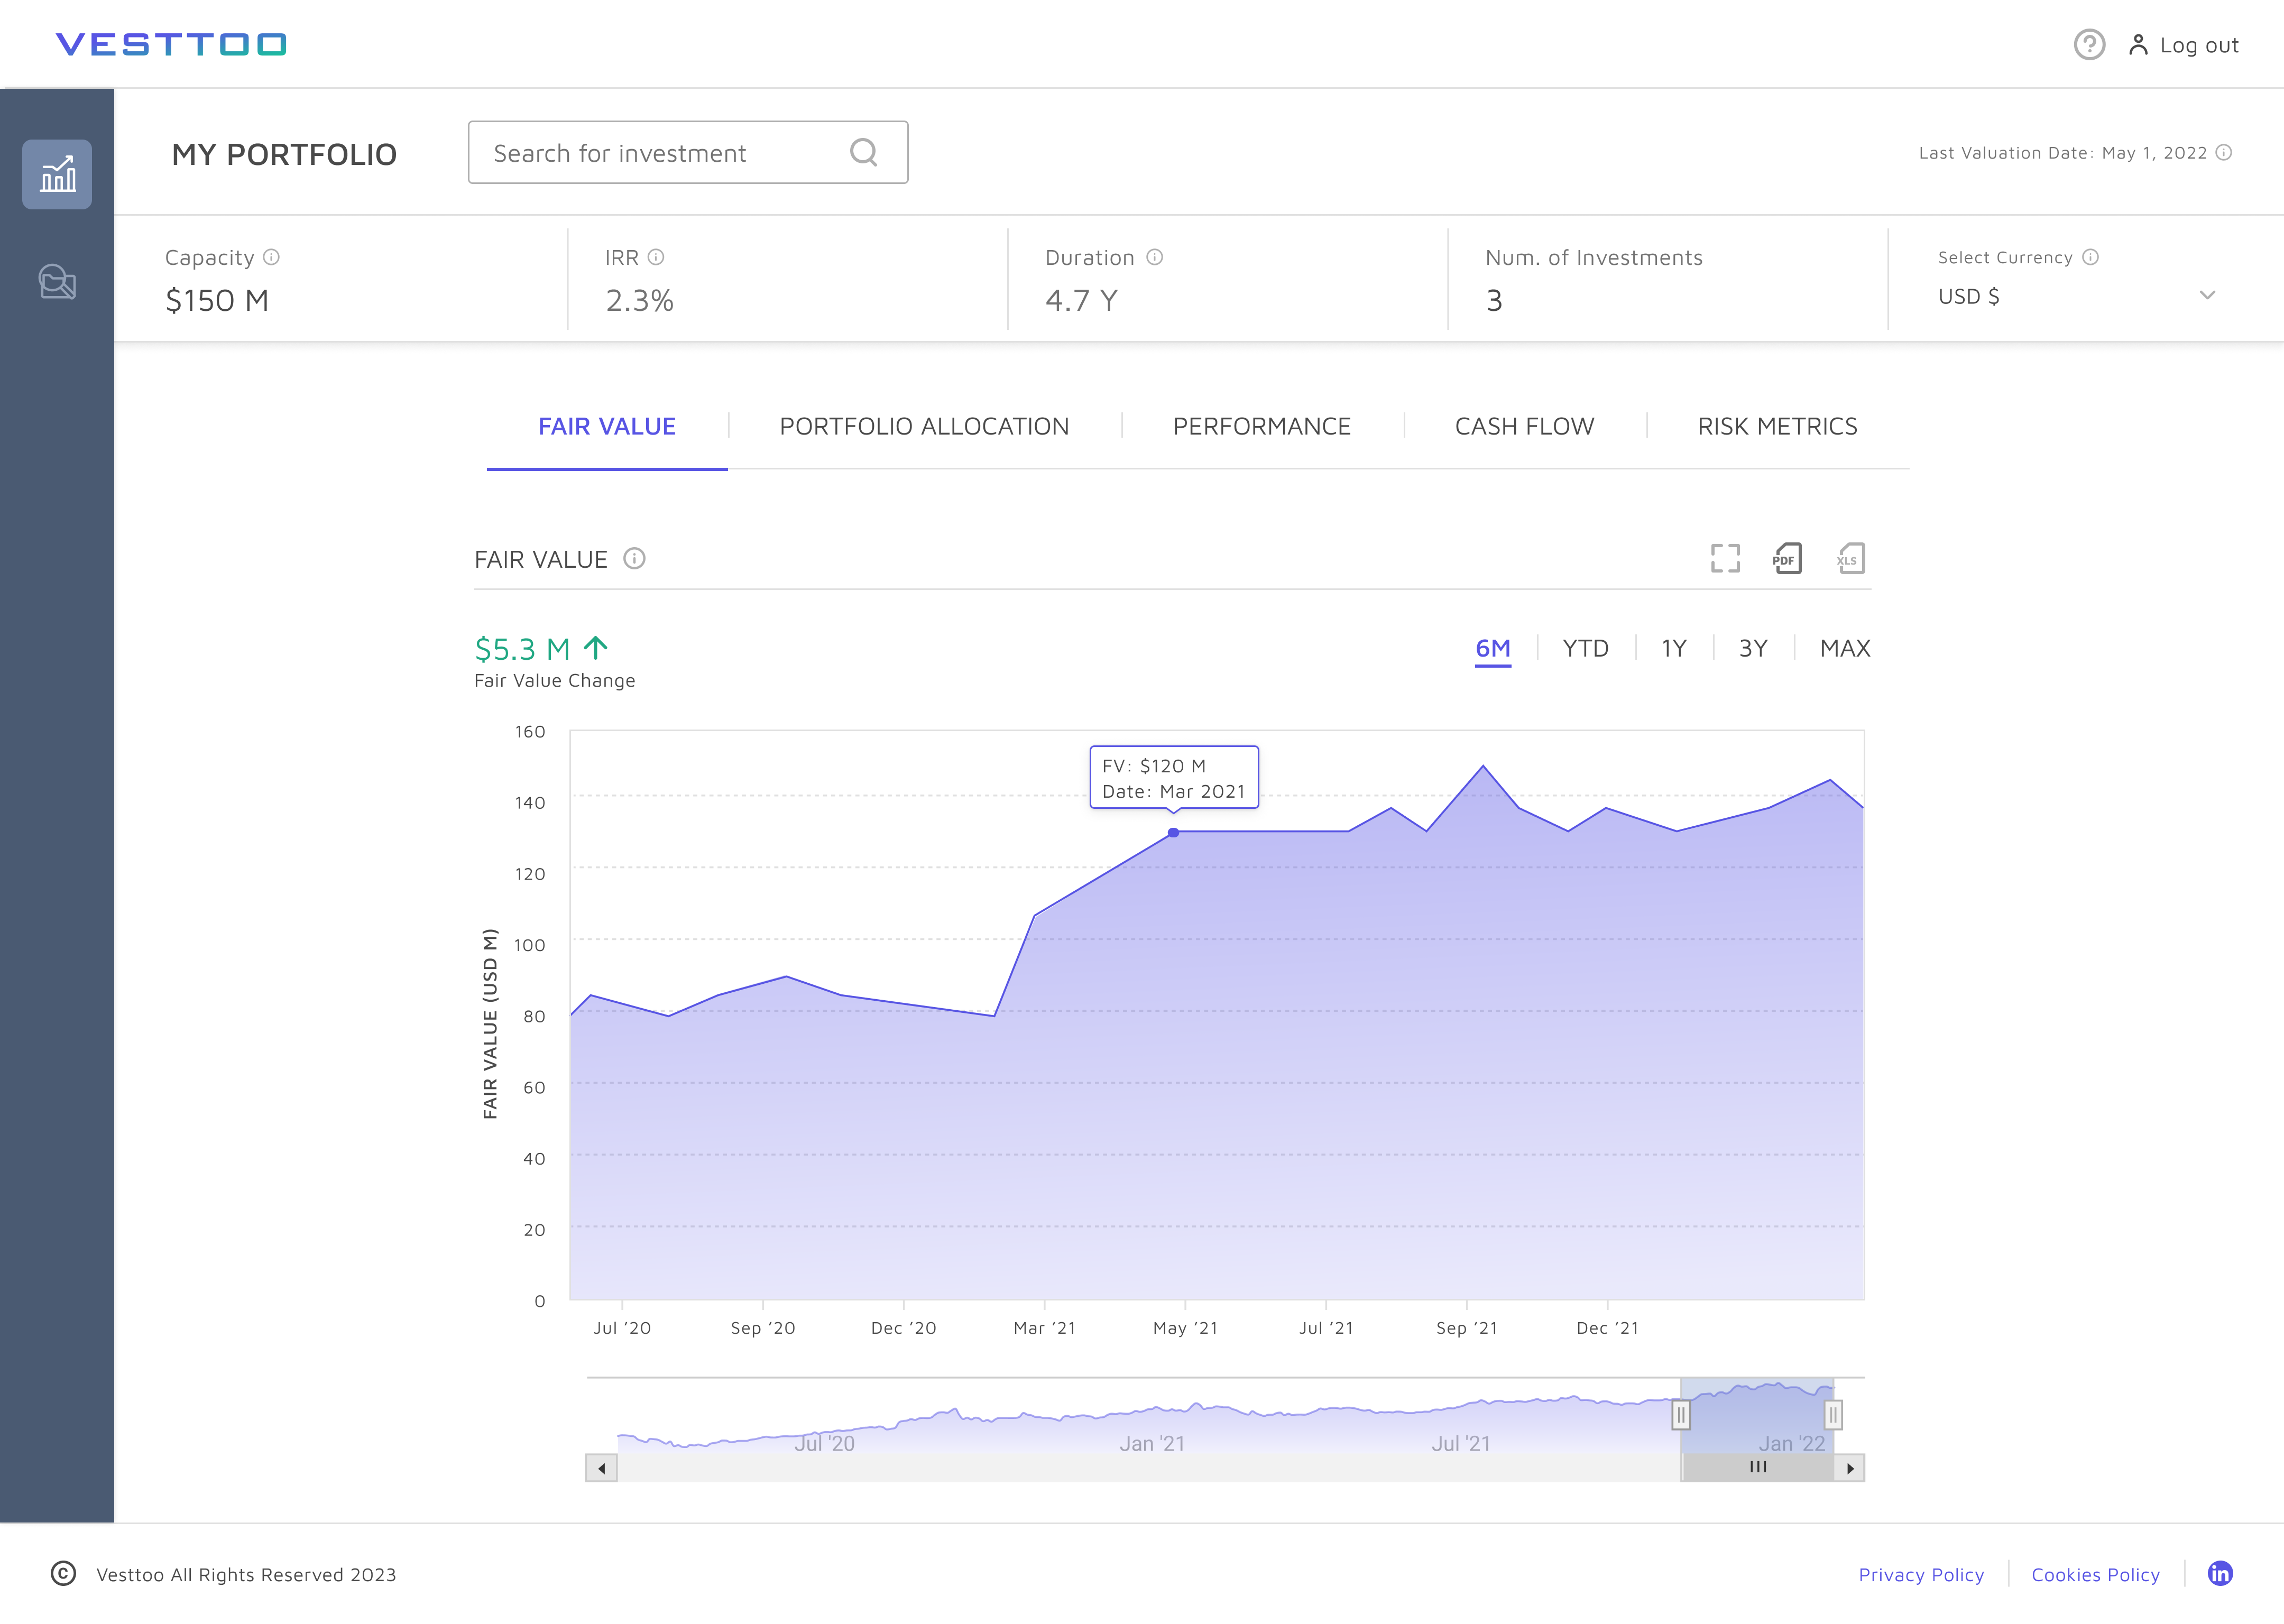Open the Risk Metrics tab

[1777, 426]
